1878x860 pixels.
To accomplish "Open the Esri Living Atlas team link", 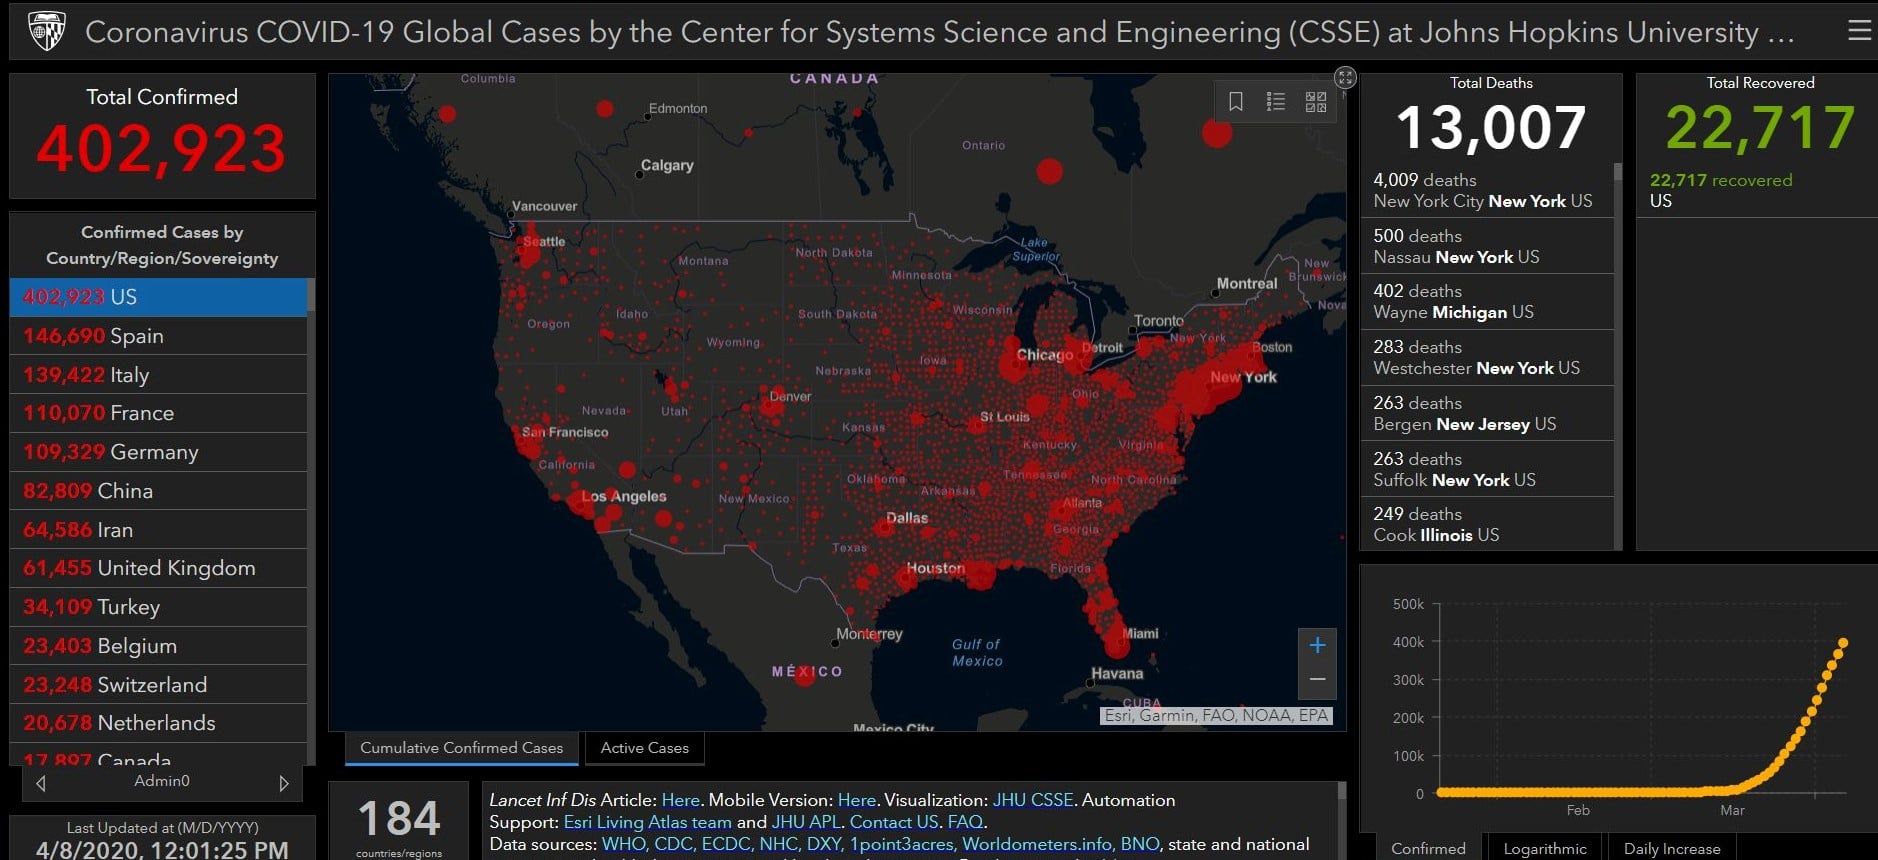I will (647, 822).
